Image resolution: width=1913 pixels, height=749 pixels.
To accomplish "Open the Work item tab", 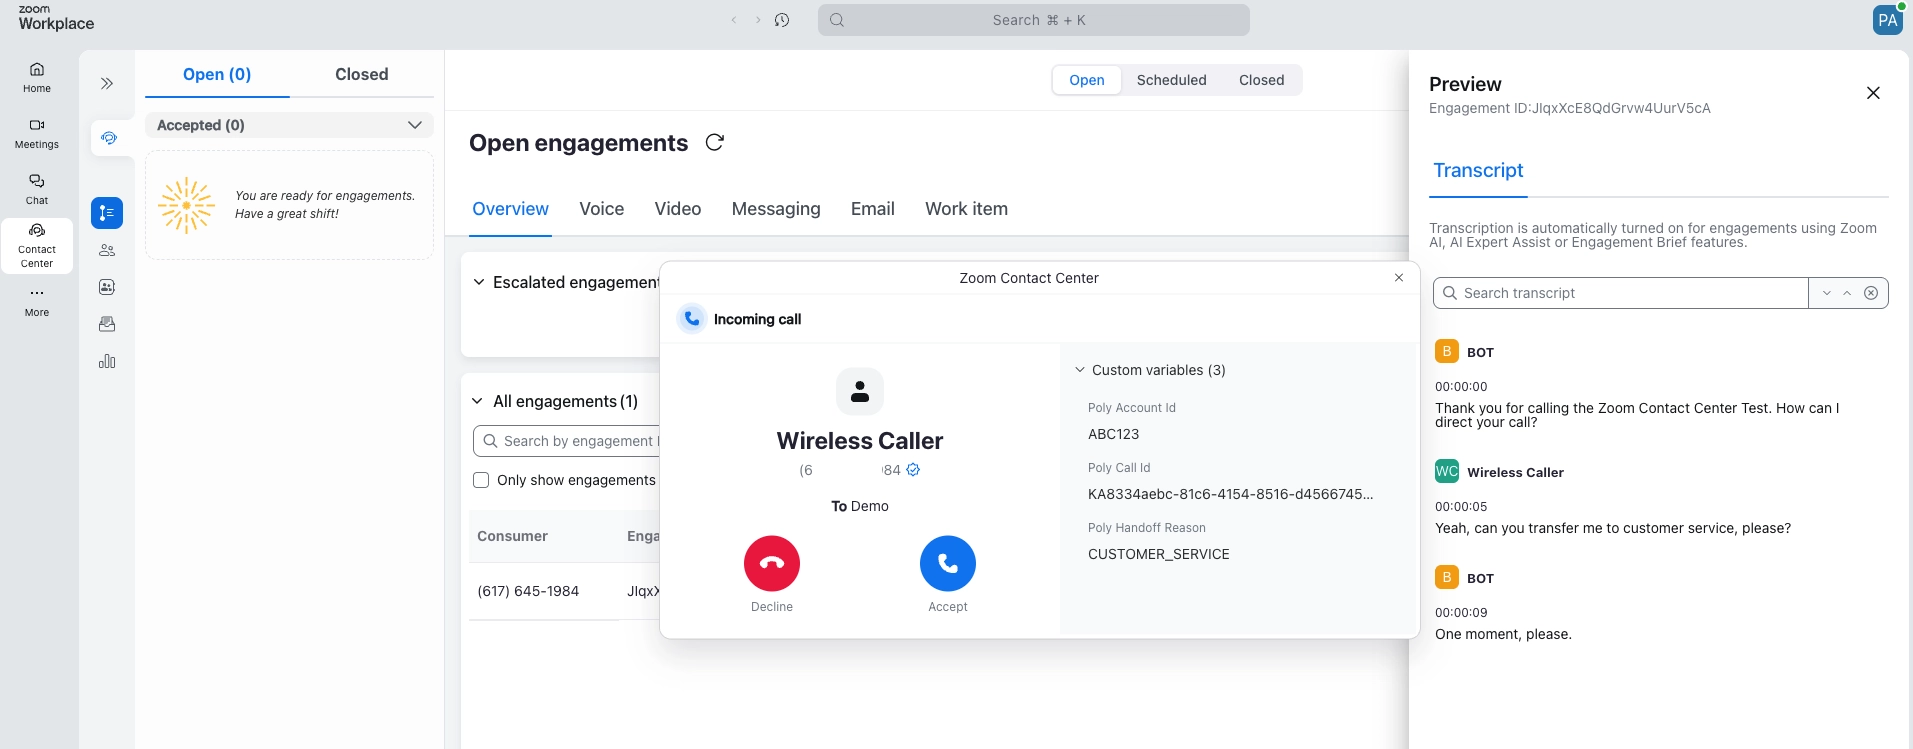I will pyautogui.click(x=966, y=209).
